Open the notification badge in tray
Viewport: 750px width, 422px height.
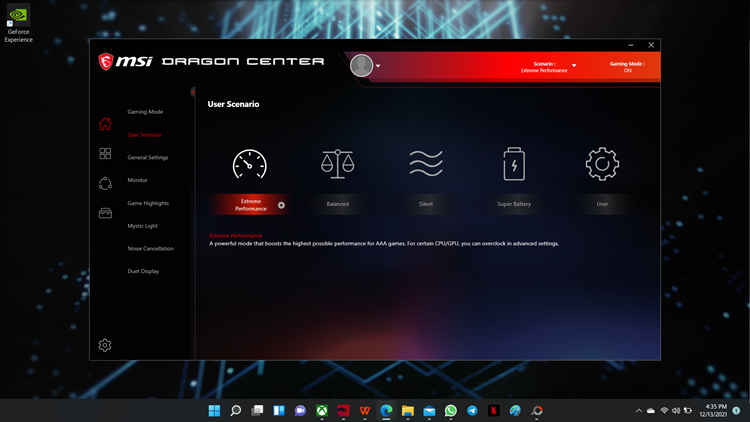pos(737,411)
